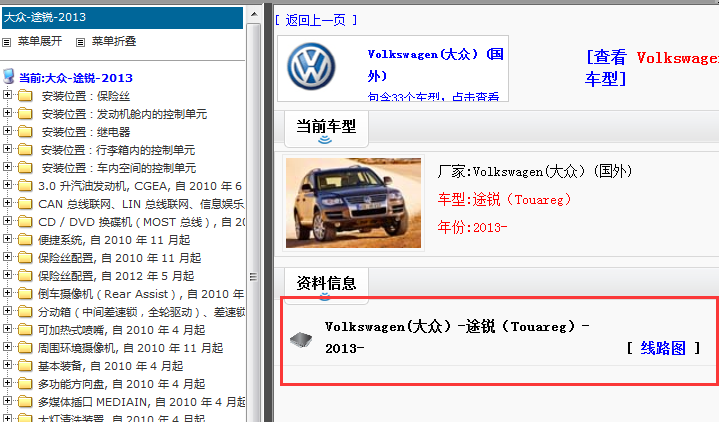Click text 车型:途锐（Touareg）

point(504,200)
